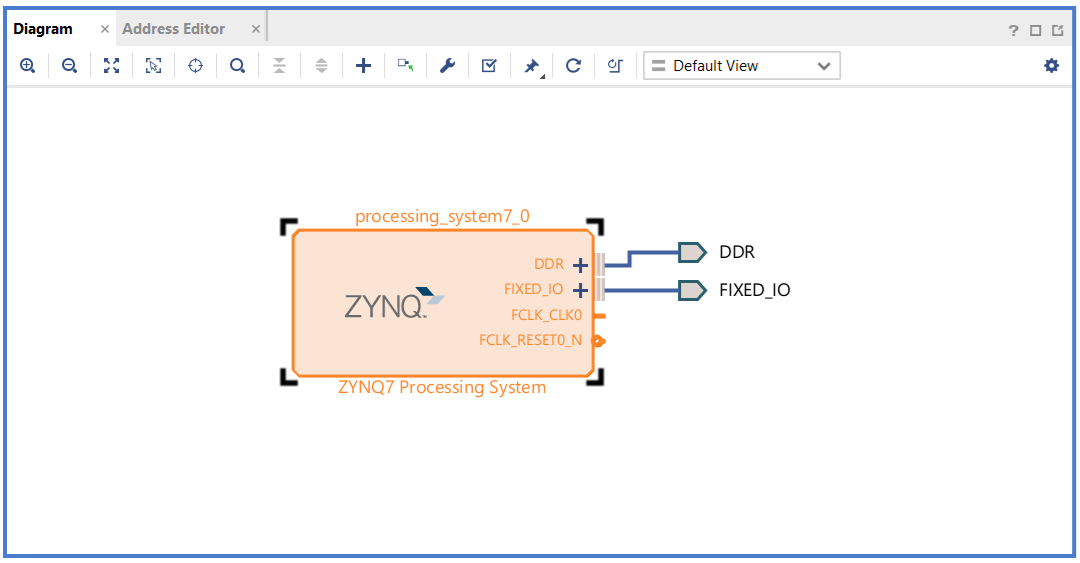The image size is (1080, 563).
Task: Open diagram settings gear icon
Action: (1051, 66)
